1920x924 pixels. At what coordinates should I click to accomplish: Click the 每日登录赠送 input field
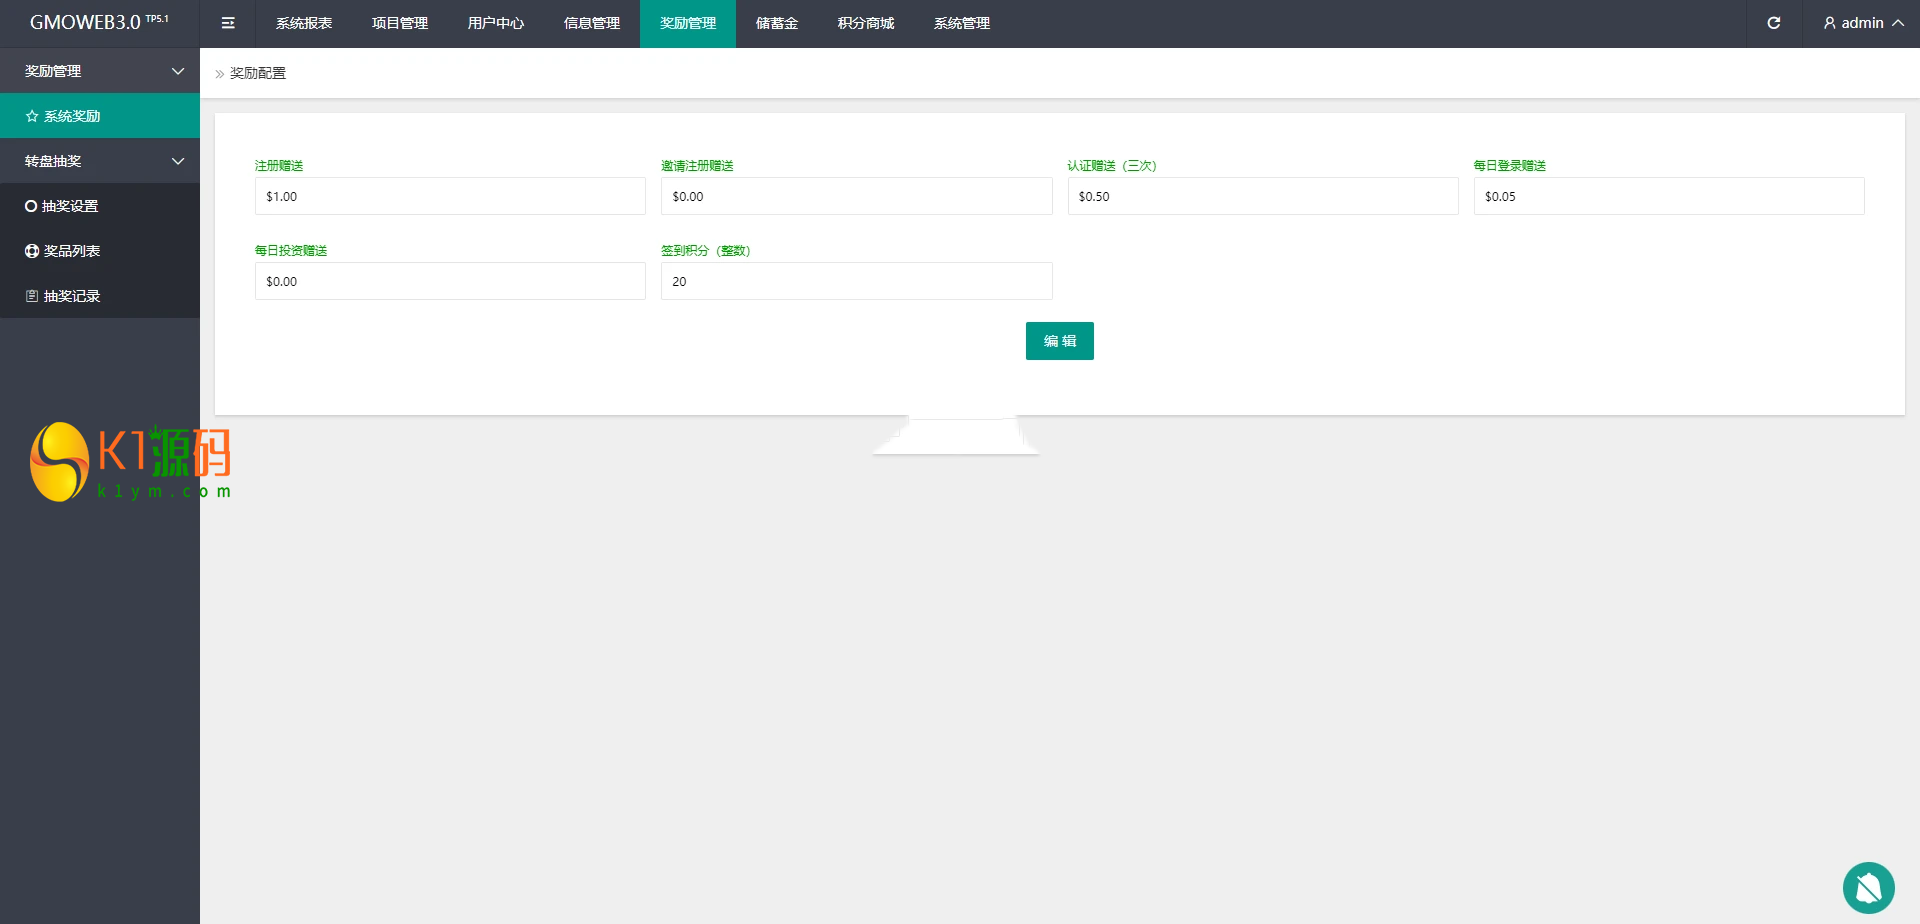click(x=1669, y=196)
